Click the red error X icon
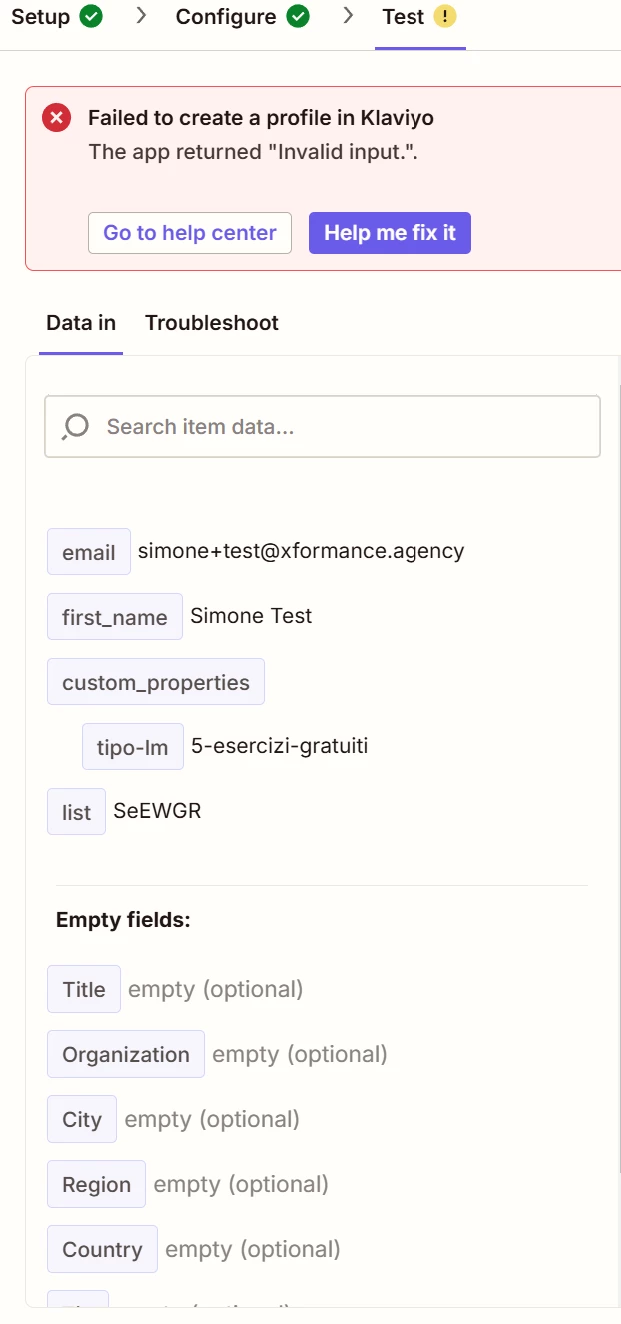This screenshot has height=1324, width=621. point(56,118)
